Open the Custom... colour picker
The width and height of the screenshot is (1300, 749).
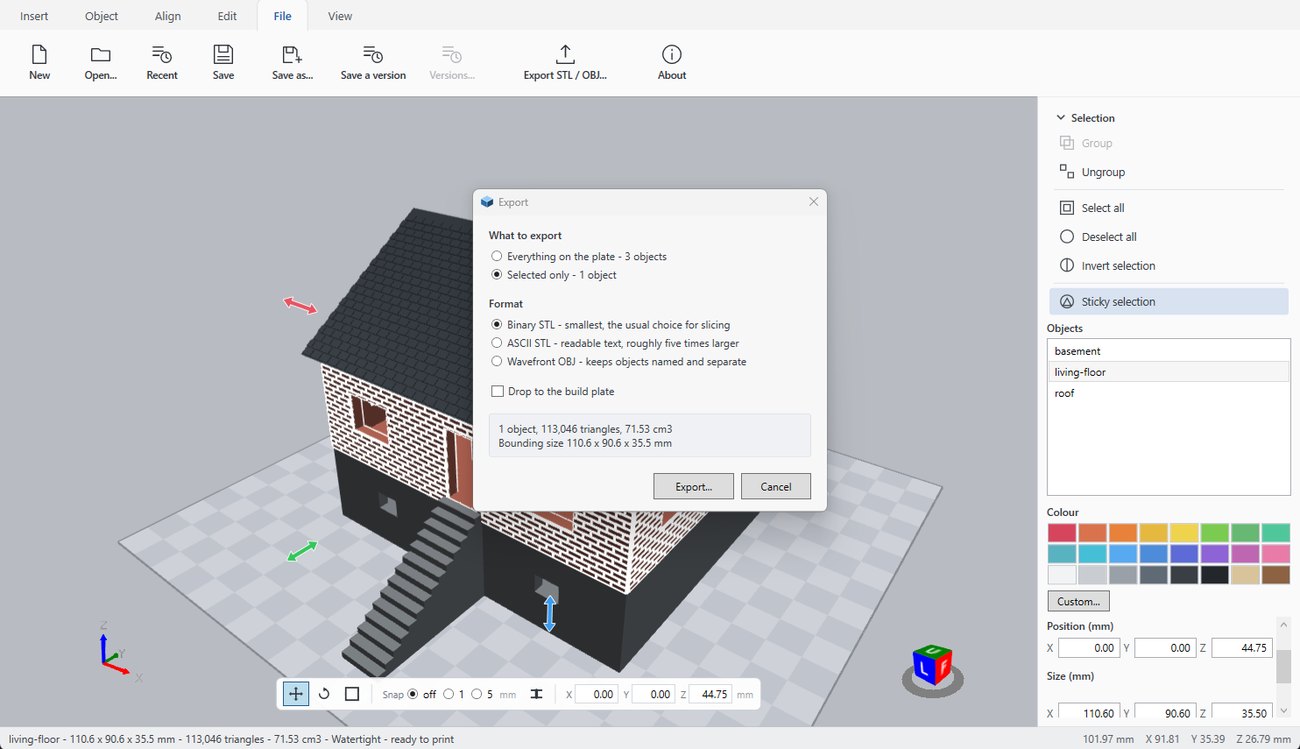1078,601
